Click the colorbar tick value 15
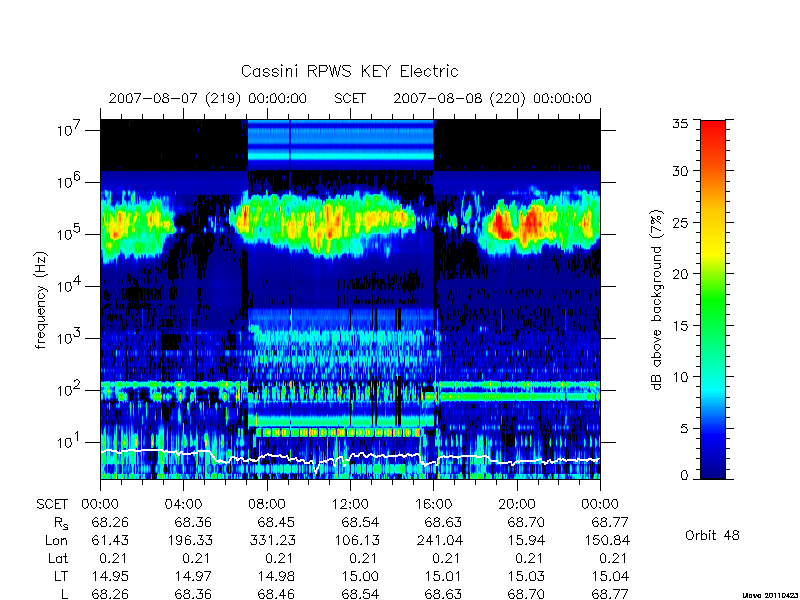This screenshot has height=600, width=800. 680,326
